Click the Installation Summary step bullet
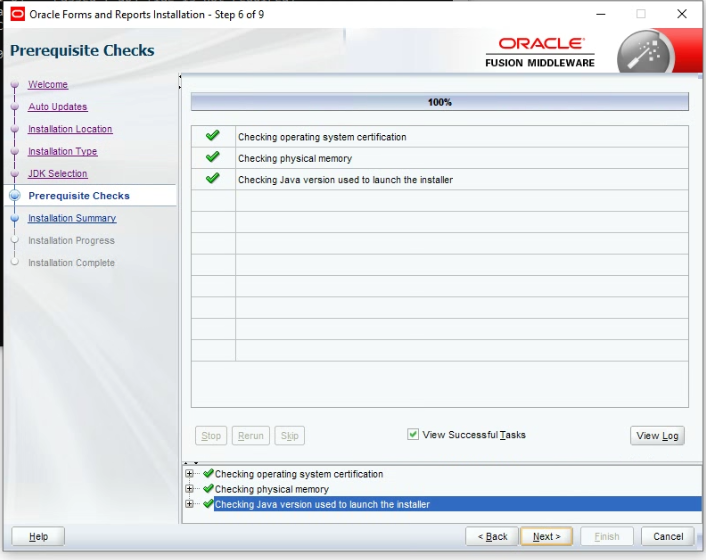 click(x=14, y=218)
